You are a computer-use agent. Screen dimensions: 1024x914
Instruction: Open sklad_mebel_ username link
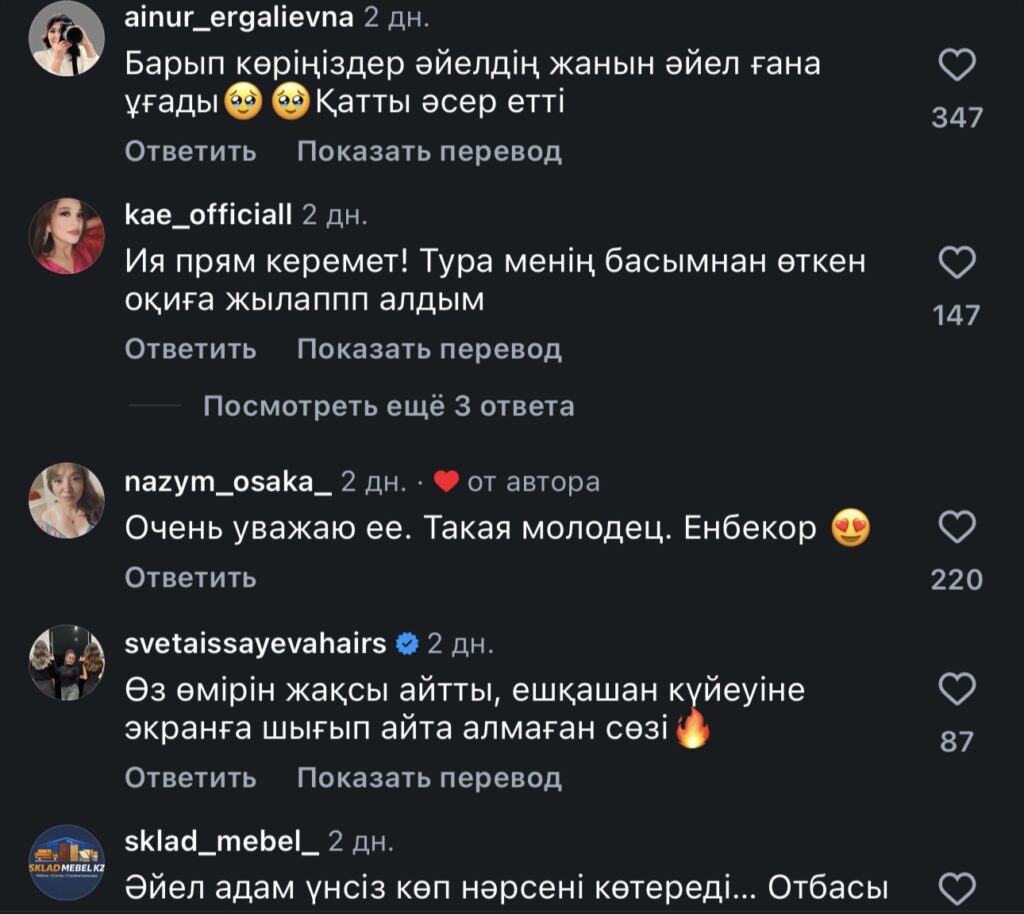(x=221, y=842)
